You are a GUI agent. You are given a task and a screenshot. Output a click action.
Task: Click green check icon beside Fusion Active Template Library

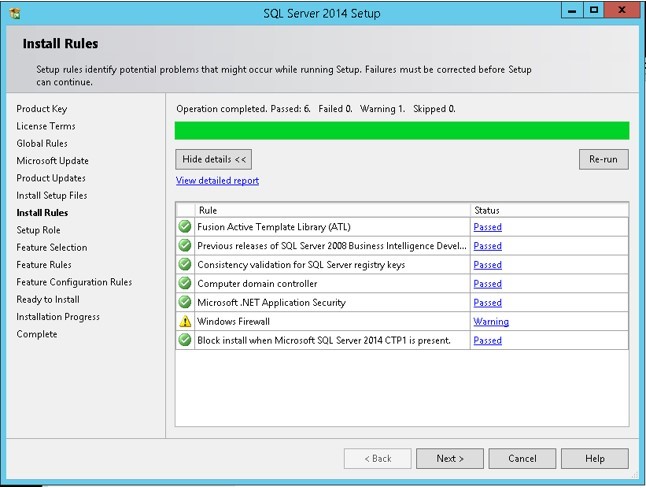pos(185,227)
